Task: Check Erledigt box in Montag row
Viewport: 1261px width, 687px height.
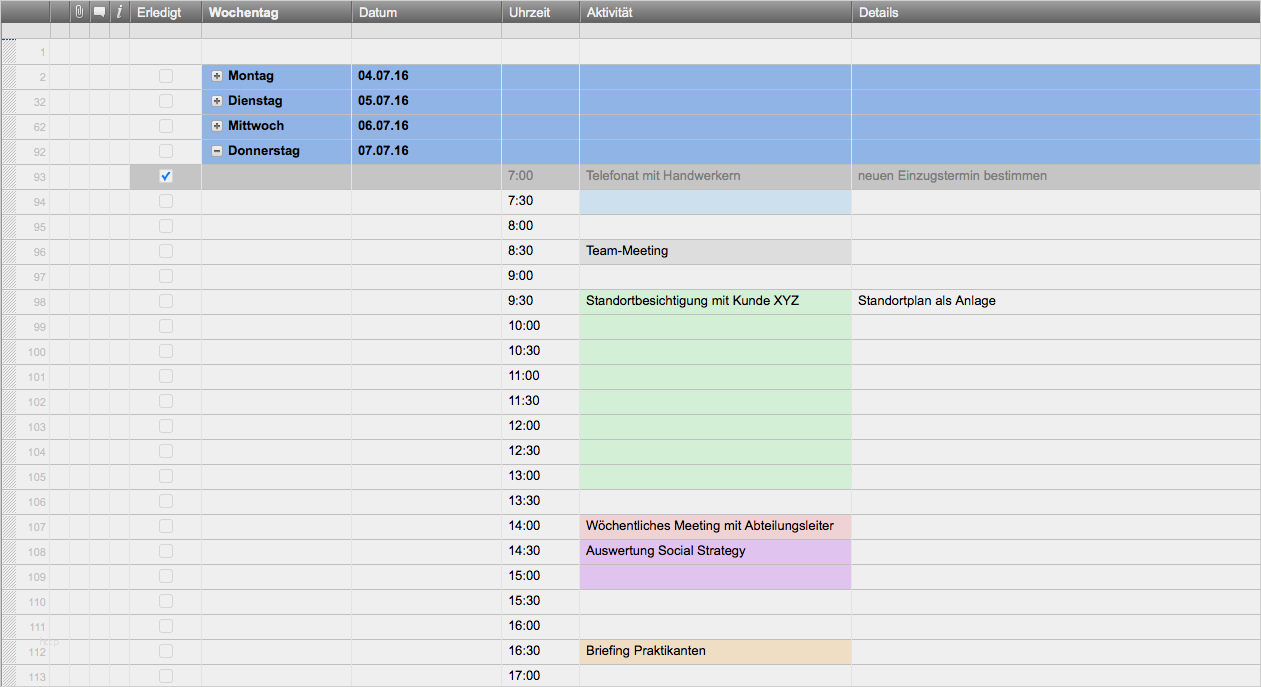Action: coord(166,76)
